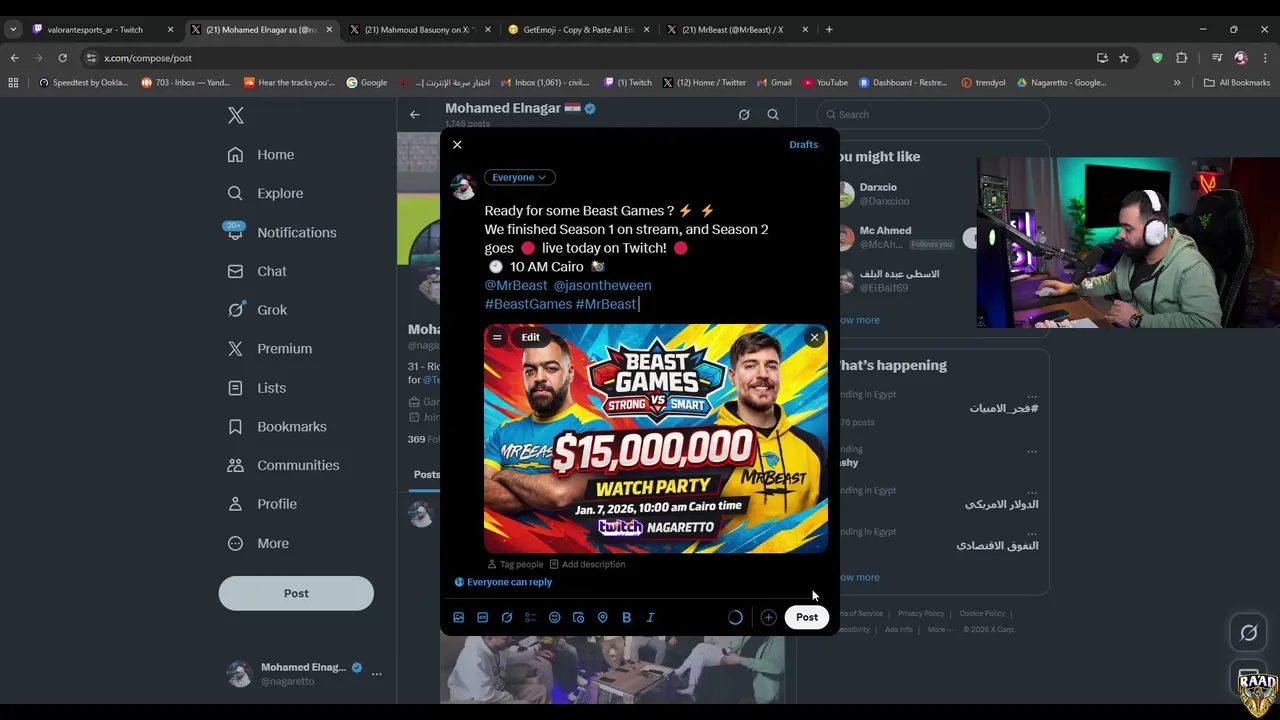1280x720 pixels.
Task: Open the browser apps grid icon
Action: point(13,83)
